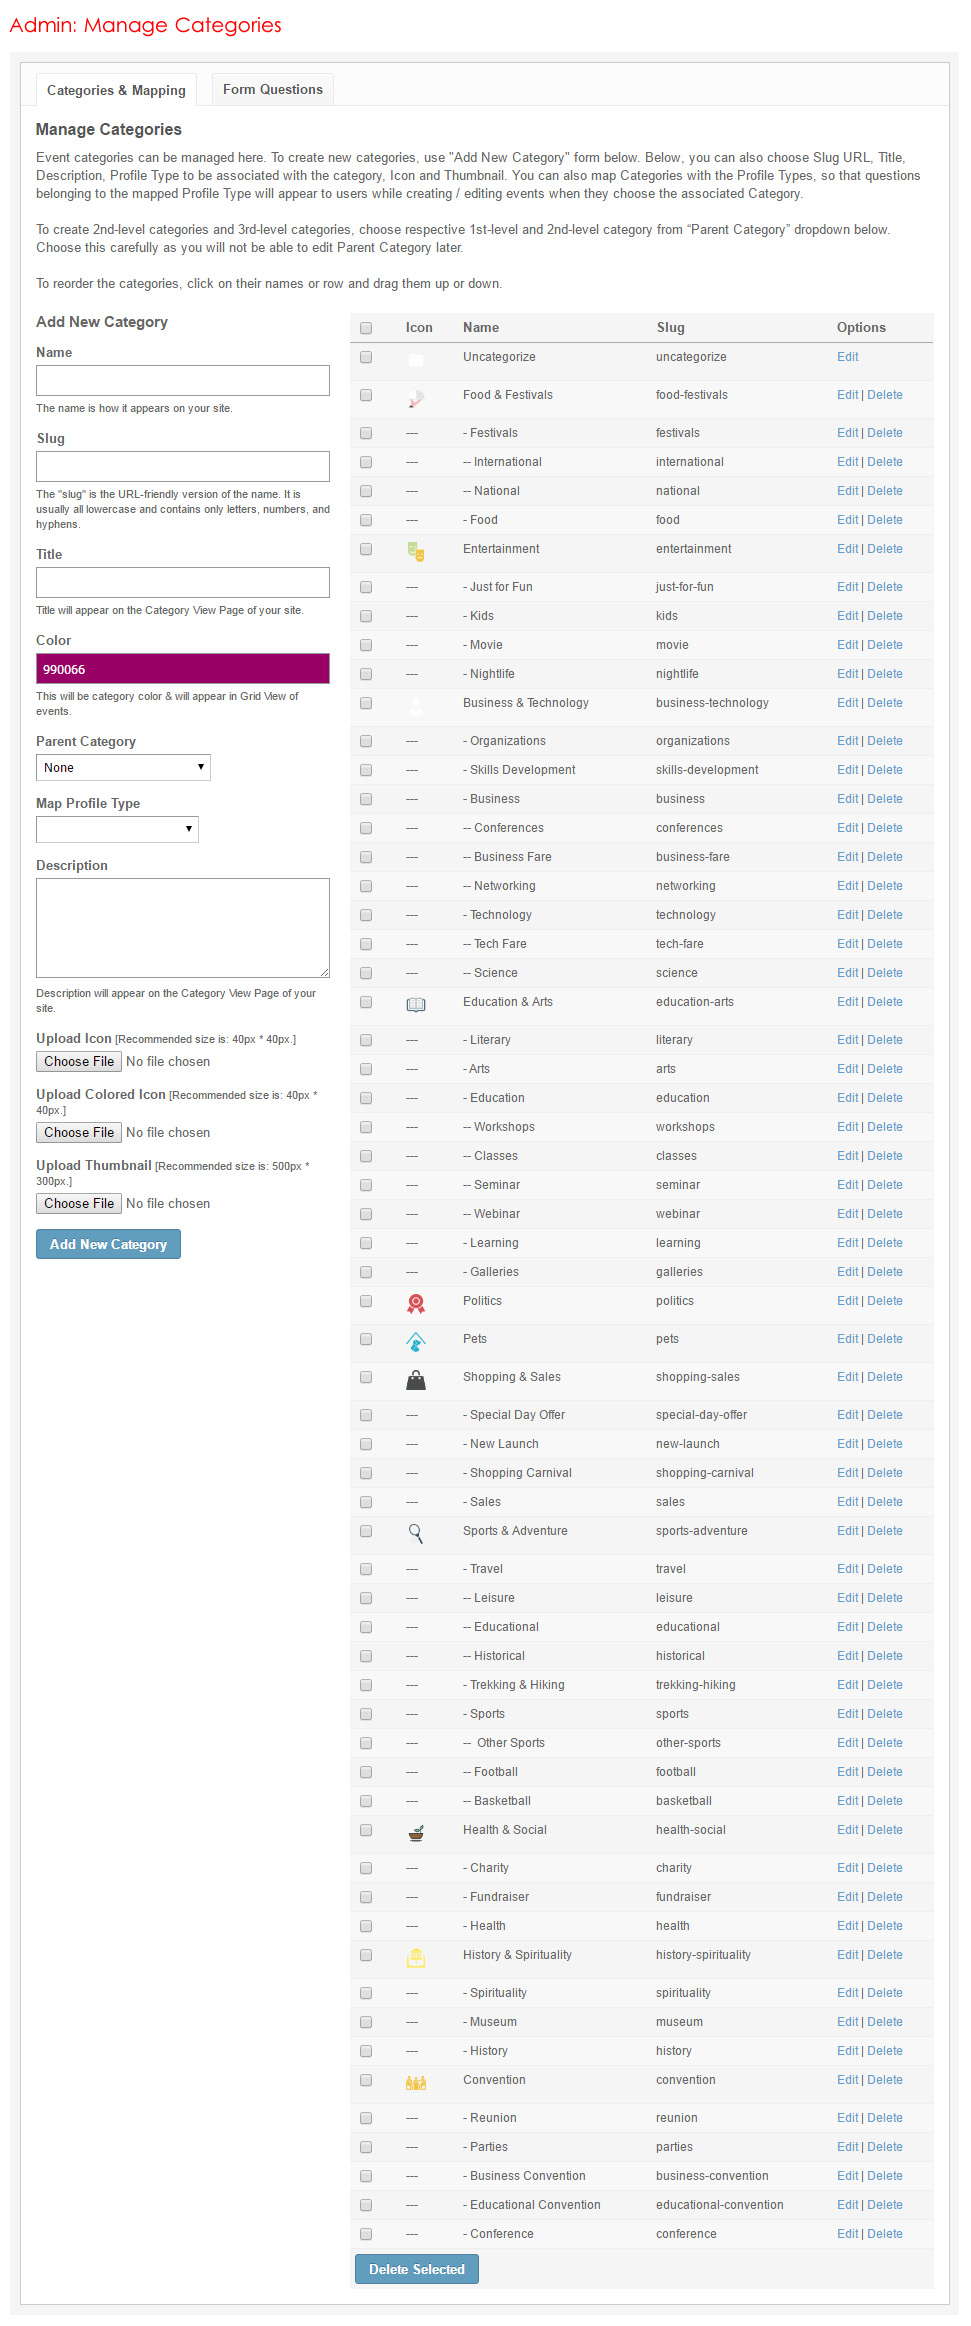The width and height of the screenshot is (971, 2326).
Task: Open the Categories & Mapping tab
Action: [116, 90]
